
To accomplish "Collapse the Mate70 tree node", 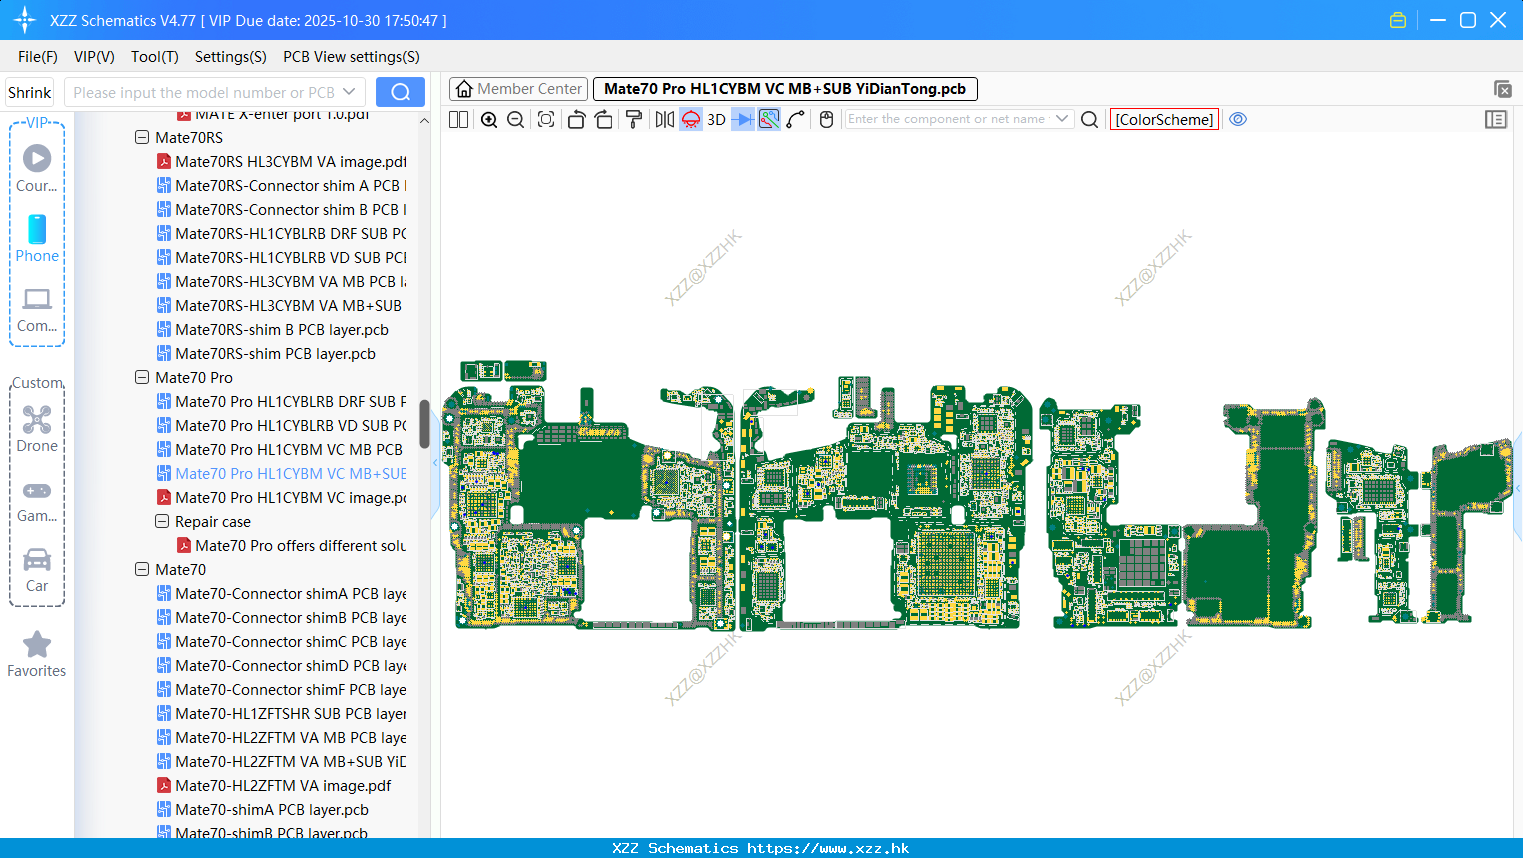I will click(x=142, y=569).
